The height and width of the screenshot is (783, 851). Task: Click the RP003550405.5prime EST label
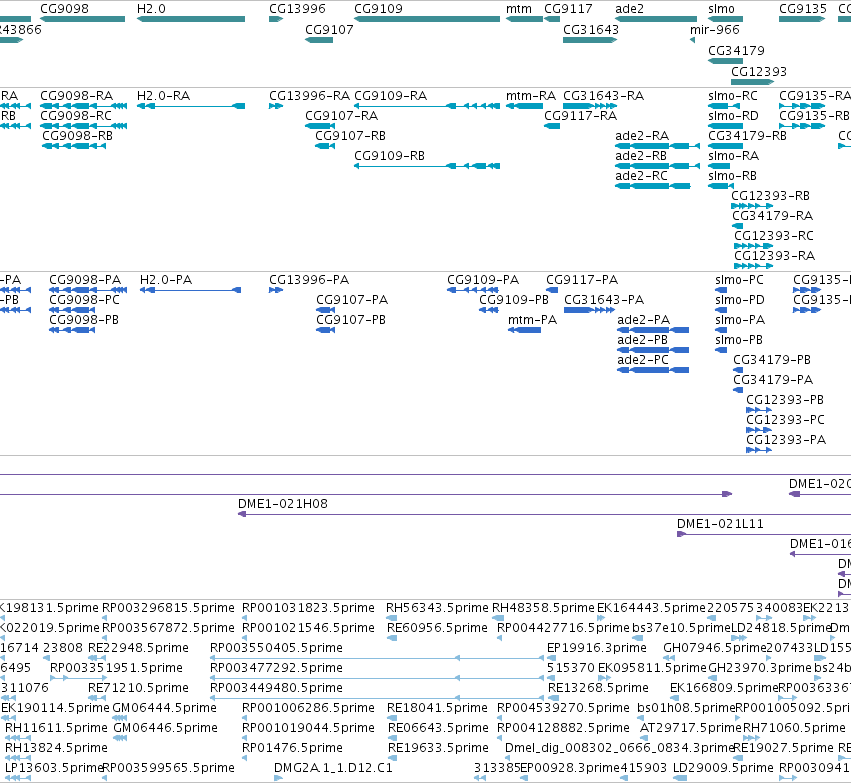pyautogui.click(x=276, y=647)
